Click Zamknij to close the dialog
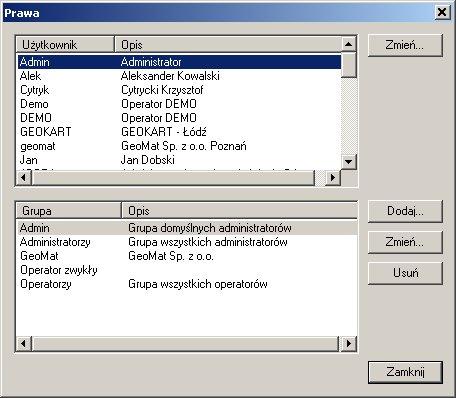Viewport: 456px width, 398px height. tap(405, 372)
